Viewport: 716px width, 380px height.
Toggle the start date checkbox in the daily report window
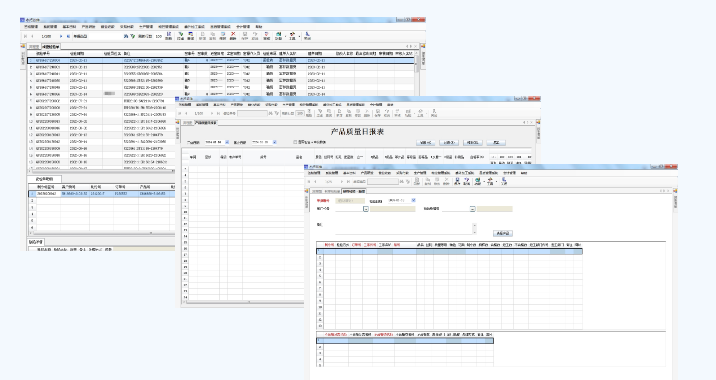tap(227, 142)
